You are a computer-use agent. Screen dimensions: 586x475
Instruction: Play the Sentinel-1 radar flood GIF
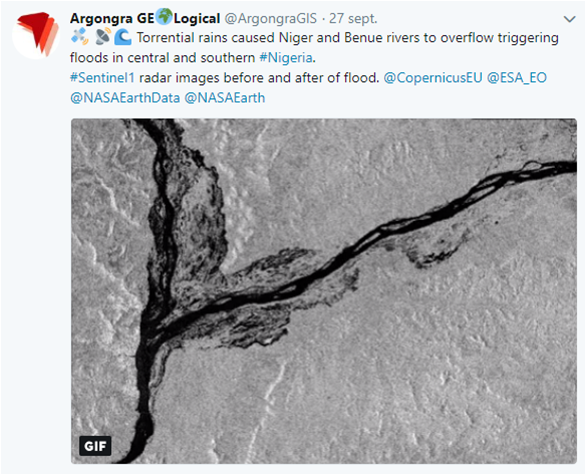click(x=324, y=291)
